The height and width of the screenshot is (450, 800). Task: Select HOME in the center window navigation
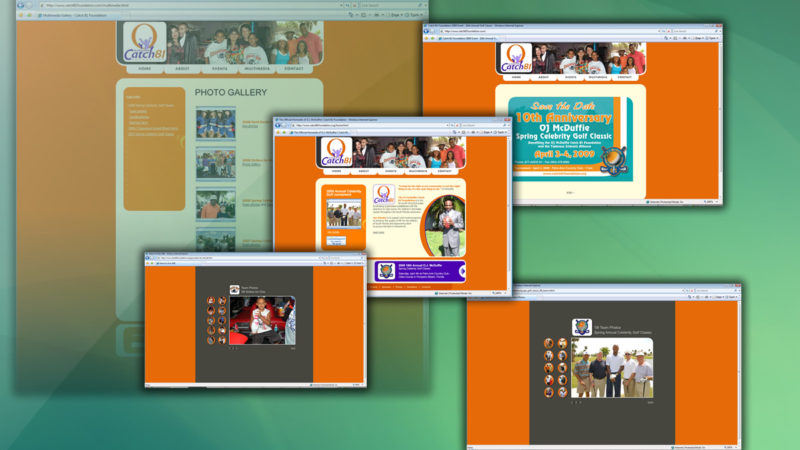336,171
